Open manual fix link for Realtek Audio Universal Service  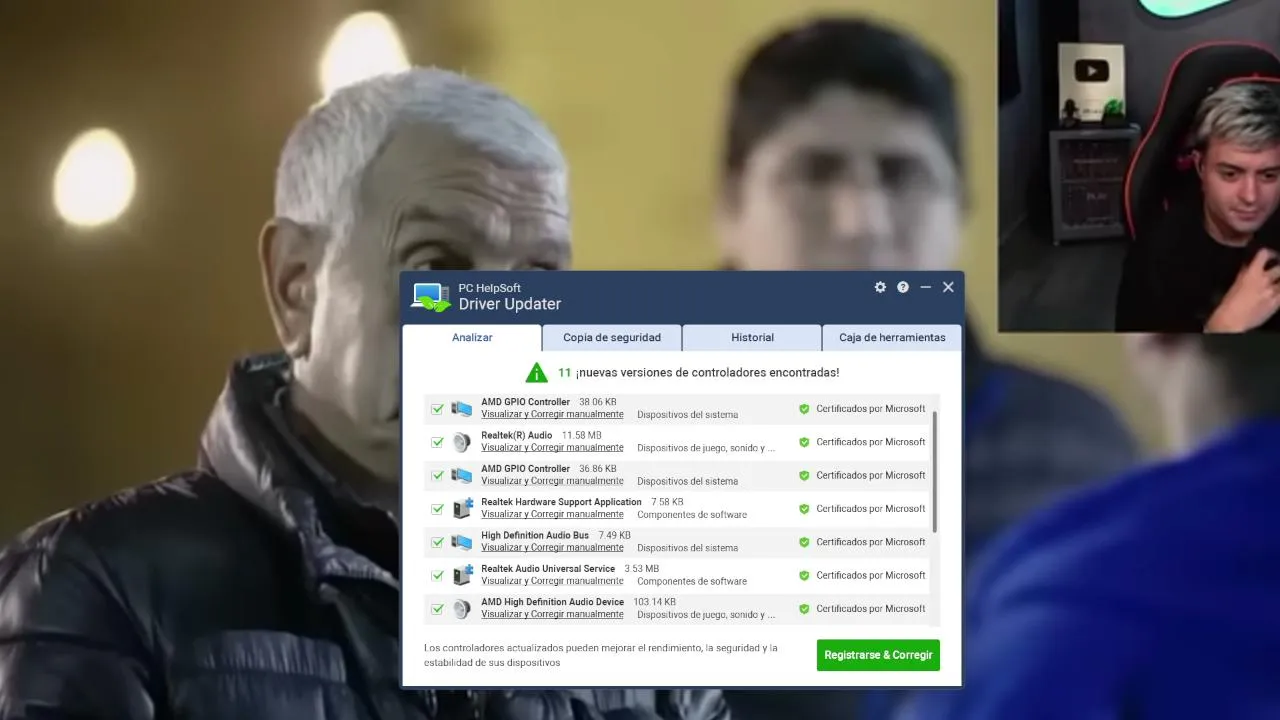(552, 581)
